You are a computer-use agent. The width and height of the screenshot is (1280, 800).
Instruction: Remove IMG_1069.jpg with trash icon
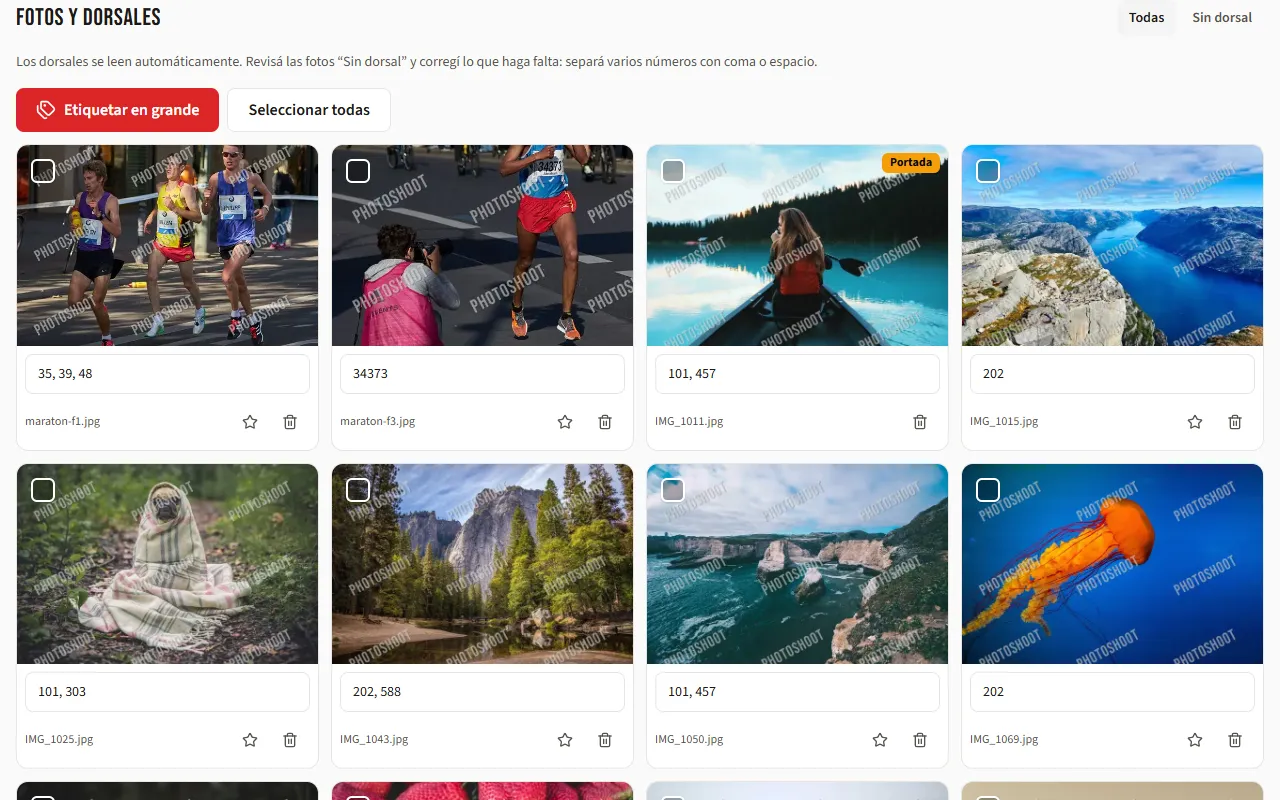coord(1235,740)
